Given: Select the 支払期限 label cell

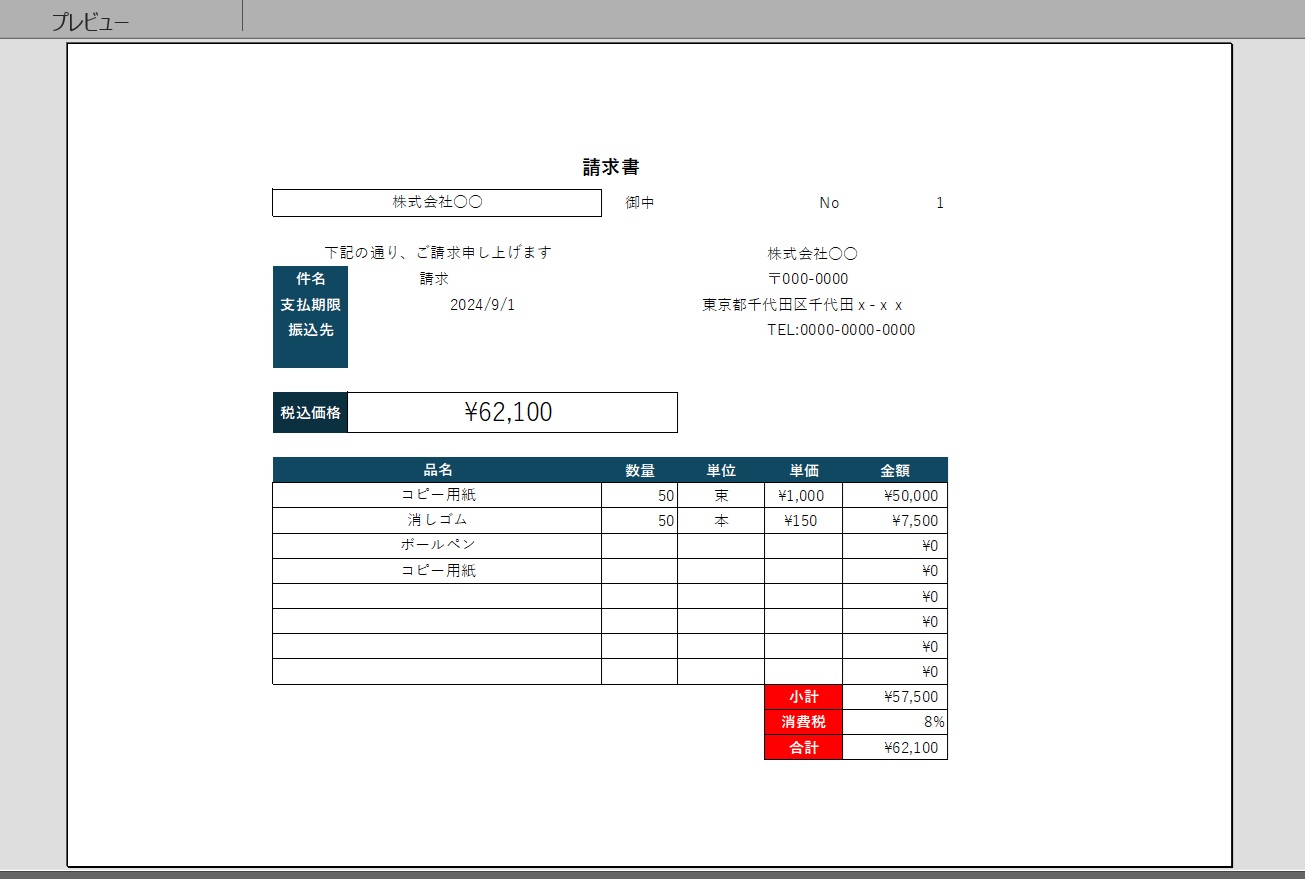Looking at the screenshot, I should click(x=310, y=305).
